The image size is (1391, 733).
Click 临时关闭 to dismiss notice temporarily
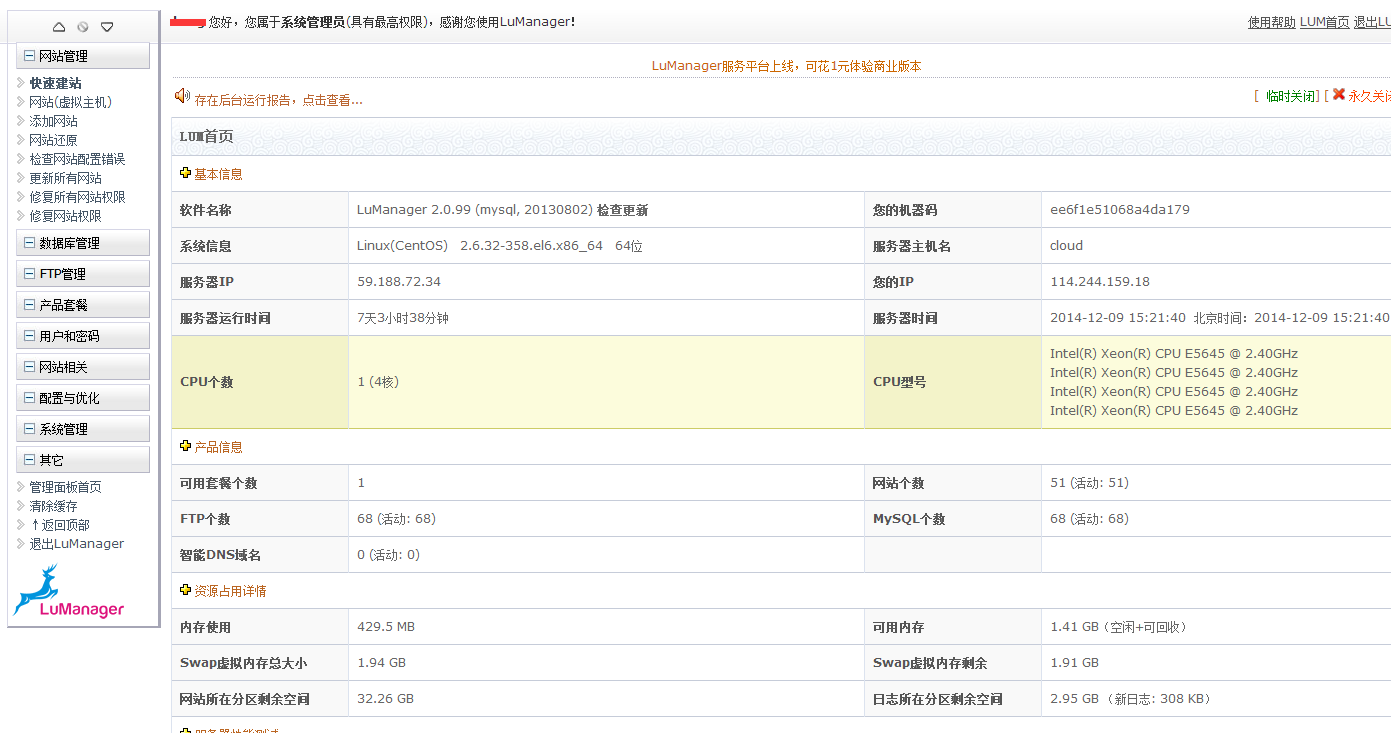1290,96
